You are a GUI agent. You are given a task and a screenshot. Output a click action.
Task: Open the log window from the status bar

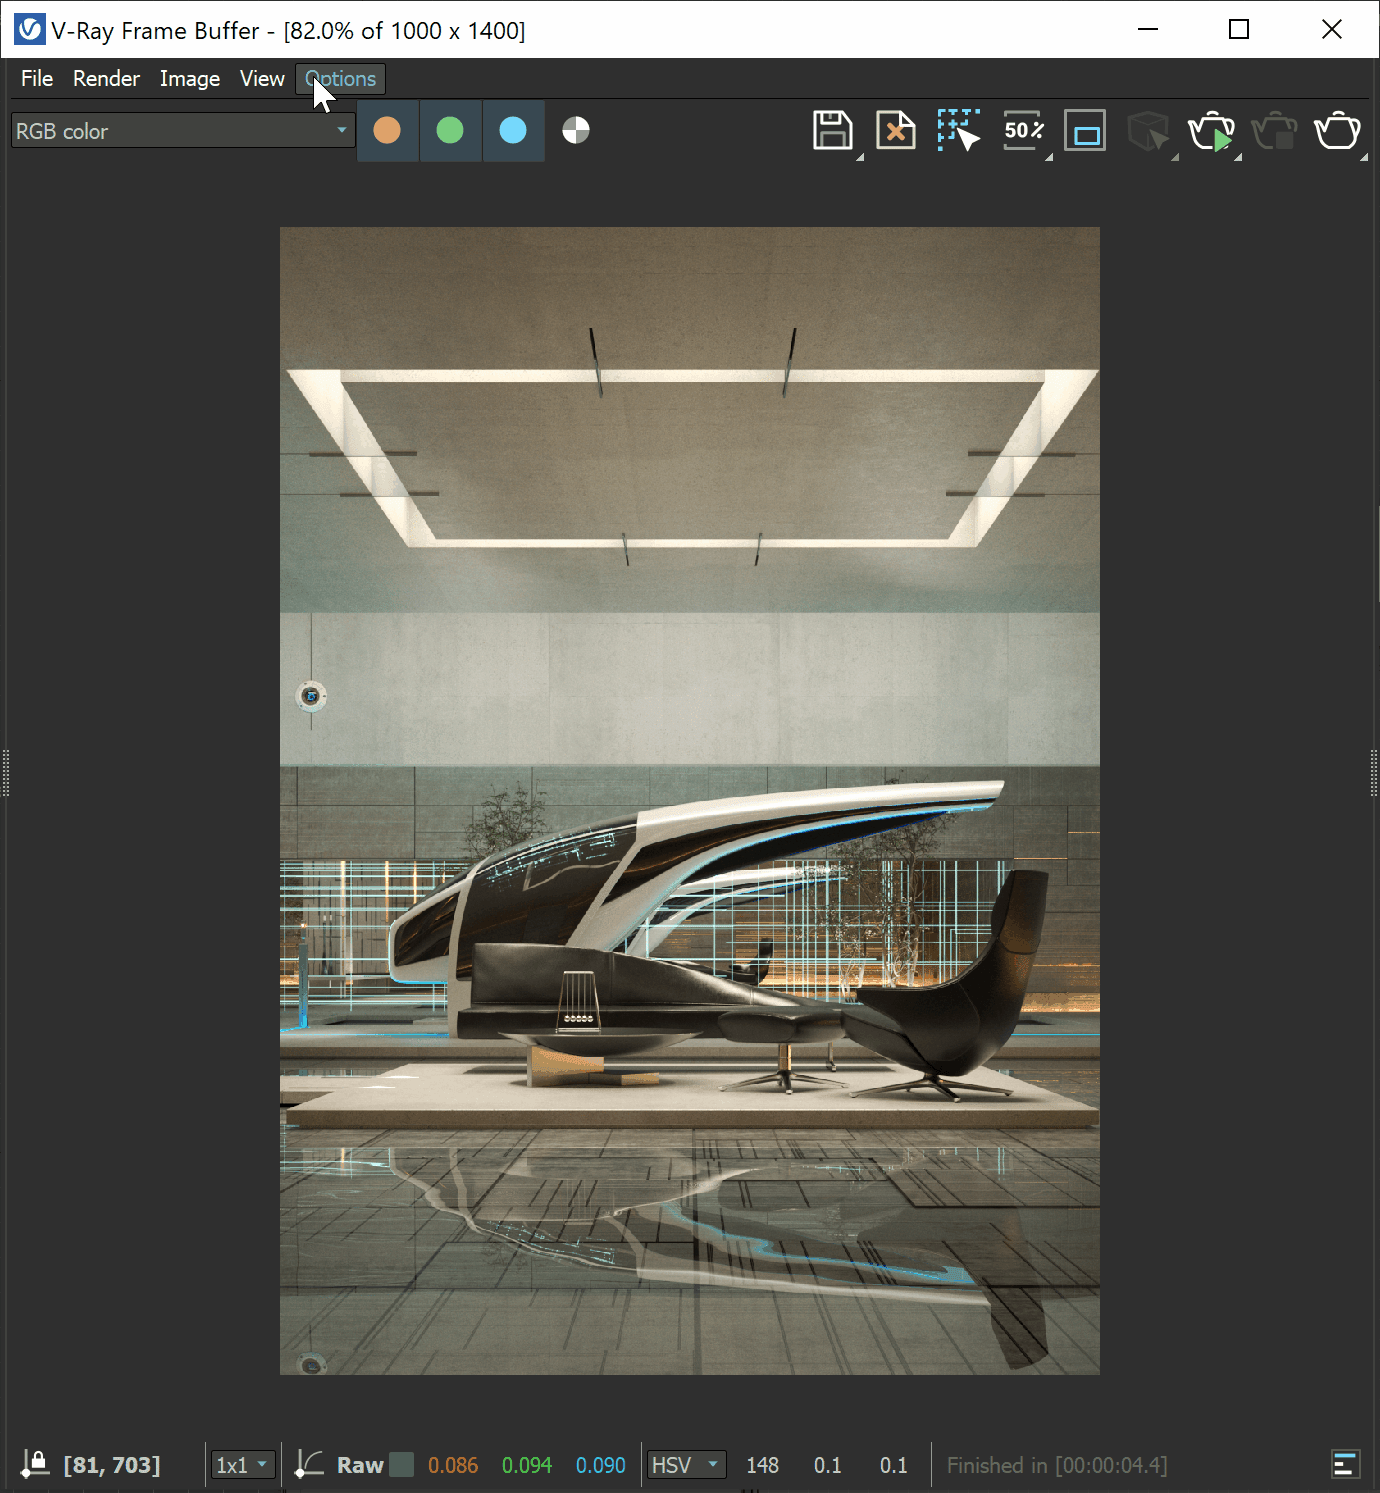1345,1465
